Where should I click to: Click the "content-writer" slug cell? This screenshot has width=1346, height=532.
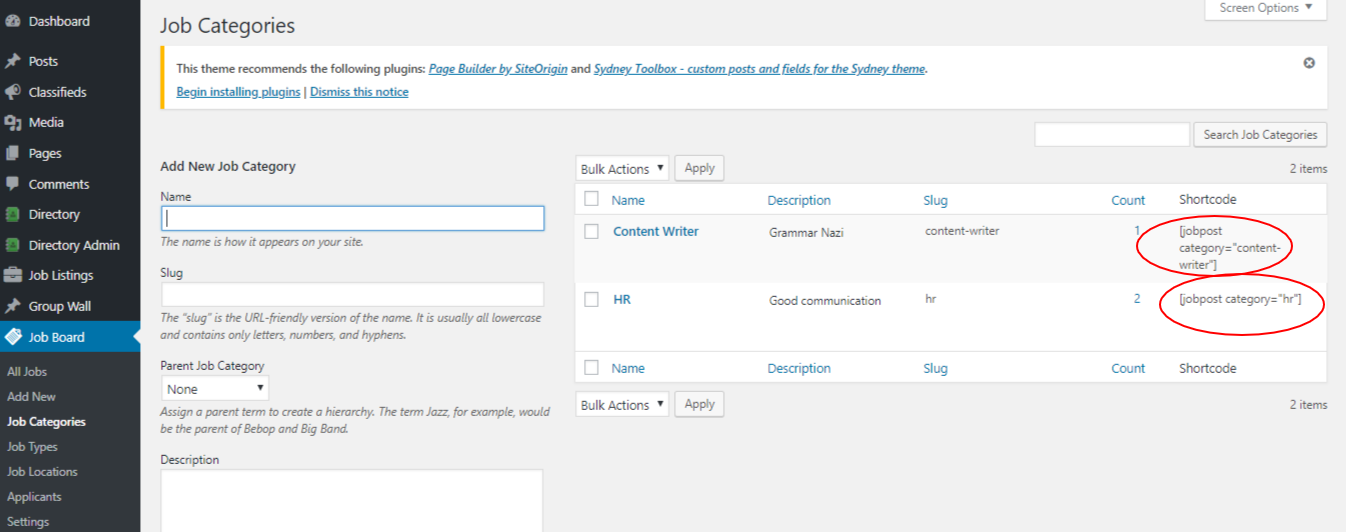click(962, 231)
